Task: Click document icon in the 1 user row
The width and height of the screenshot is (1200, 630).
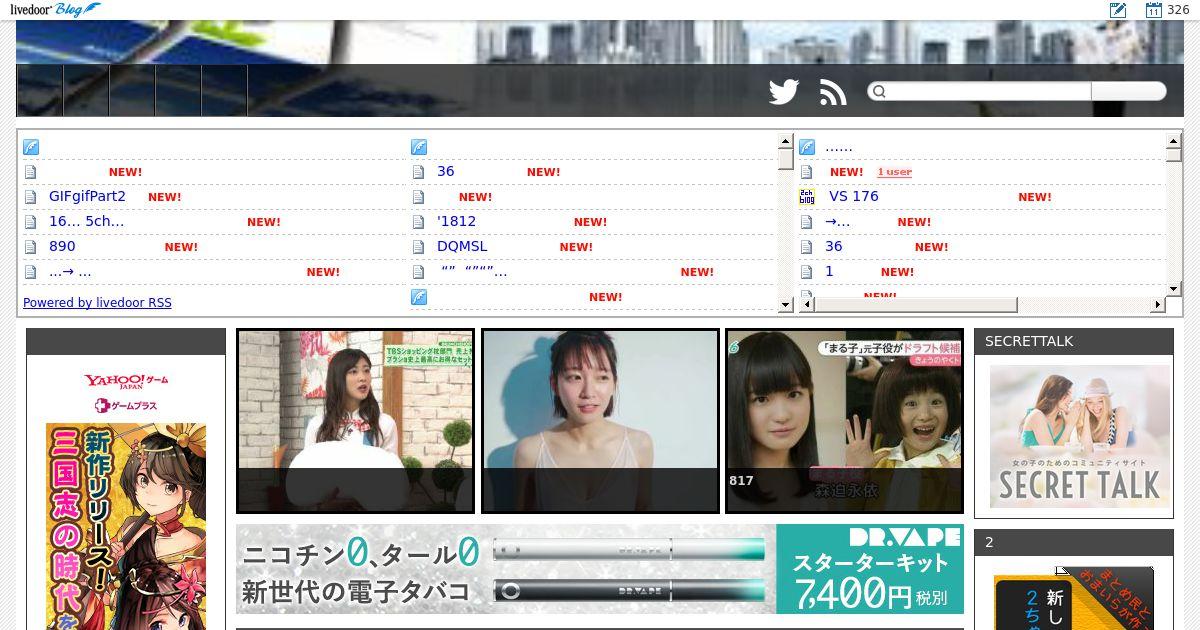Action: (x=806, y=172)
